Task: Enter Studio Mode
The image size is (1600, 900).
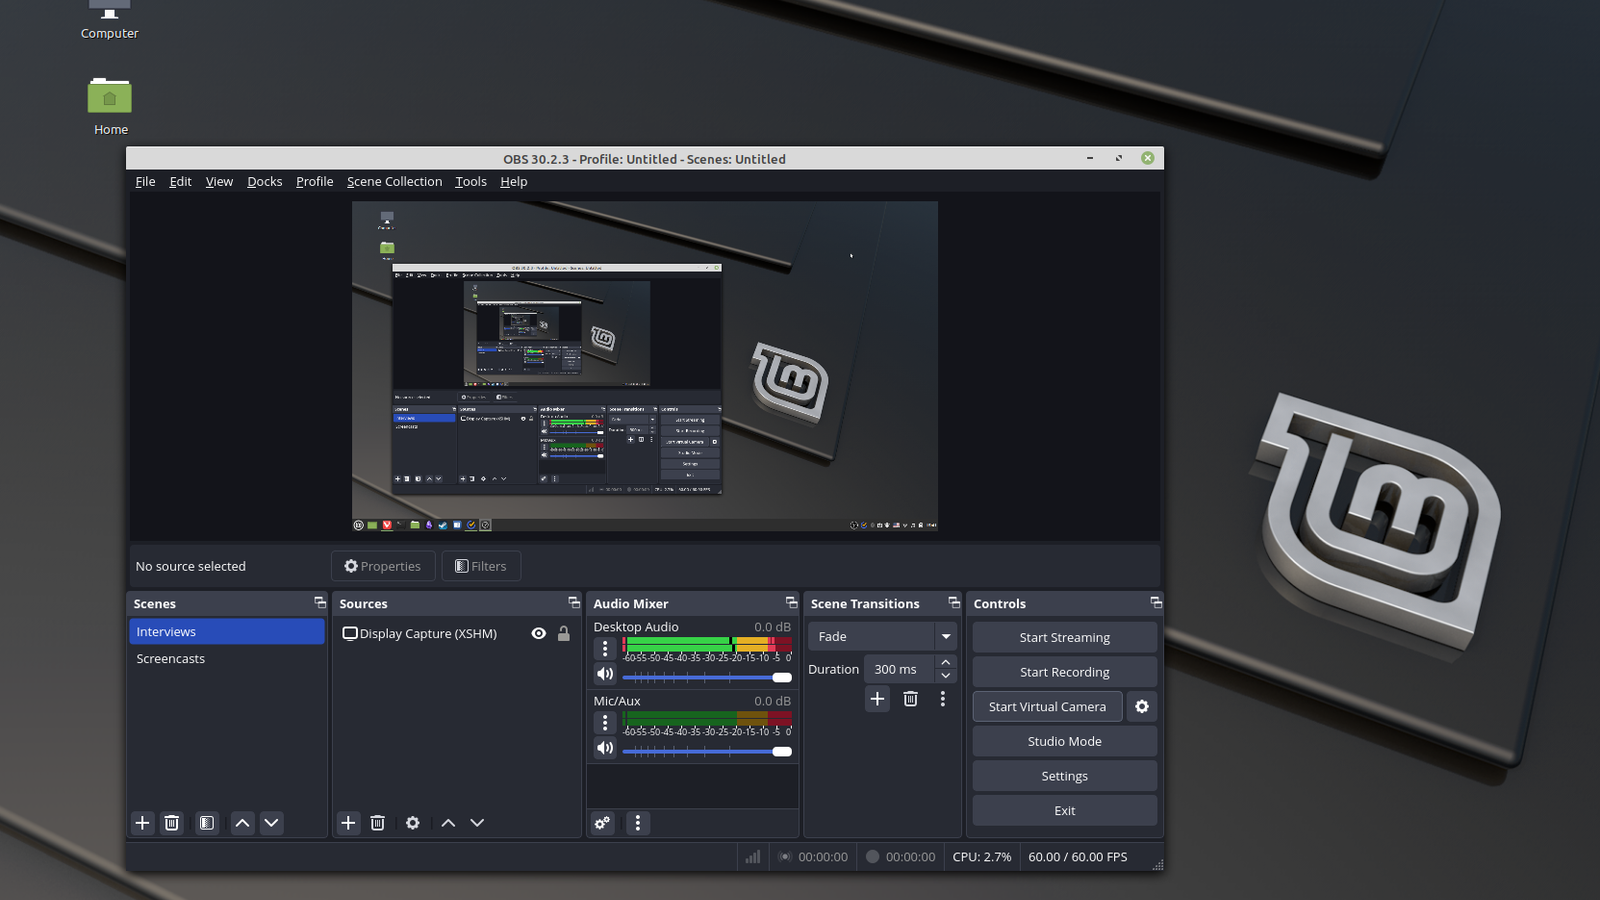Action: pyautogui.click(x=1064, y=742)
